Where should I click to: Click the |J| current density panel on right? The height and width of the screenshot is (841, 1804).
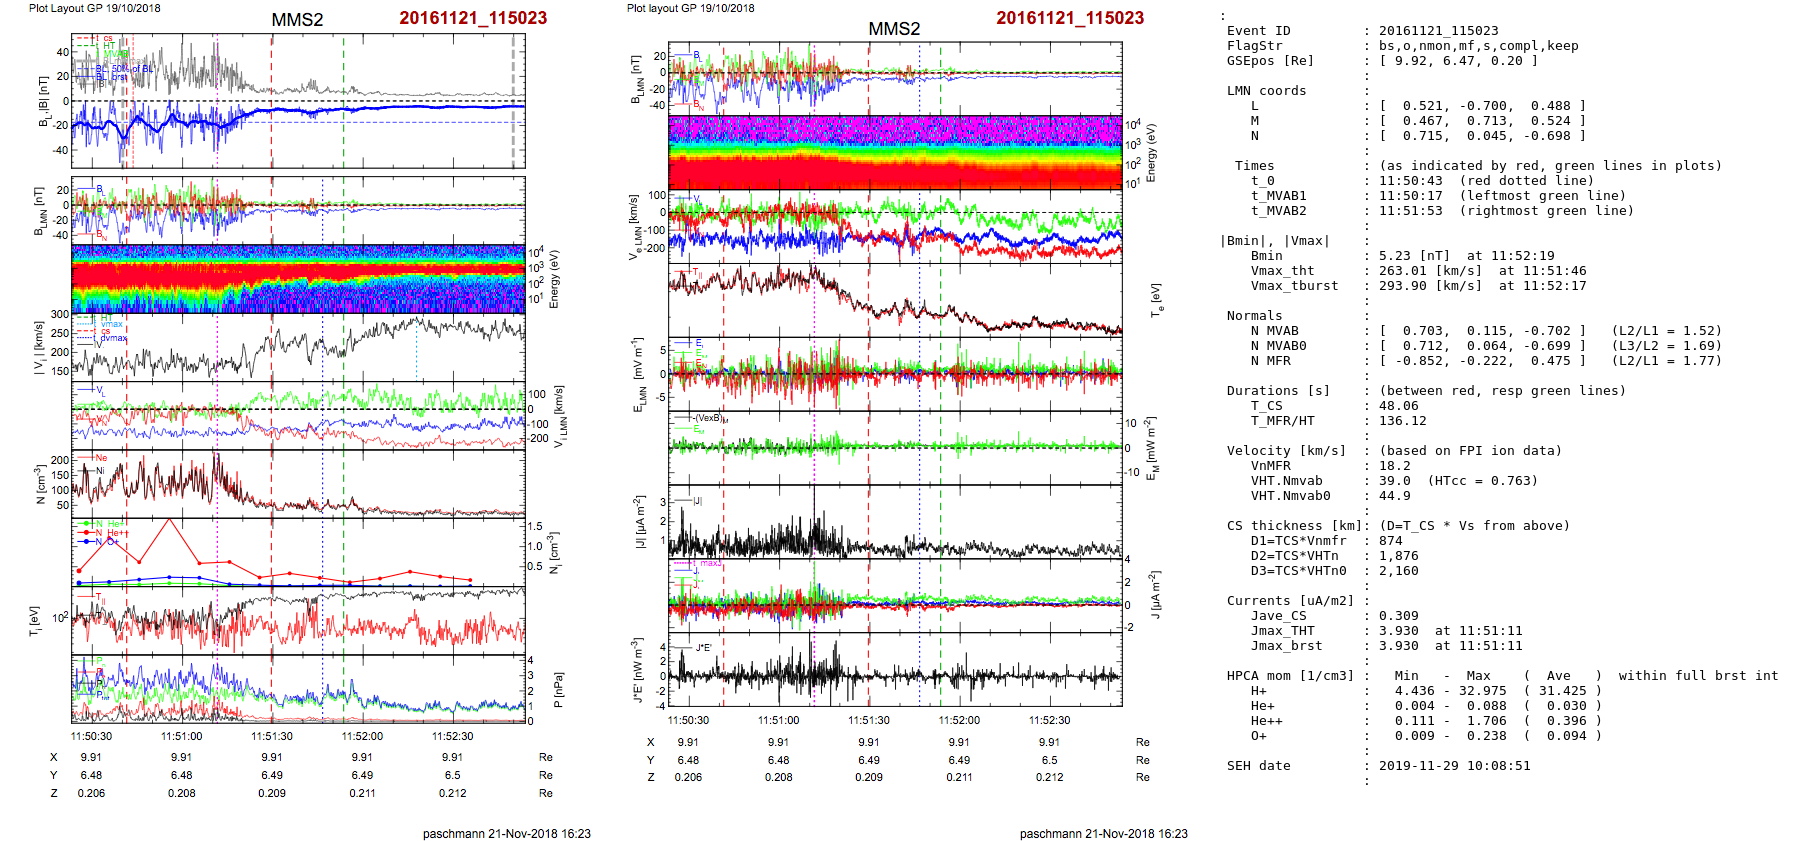(895, 521)
